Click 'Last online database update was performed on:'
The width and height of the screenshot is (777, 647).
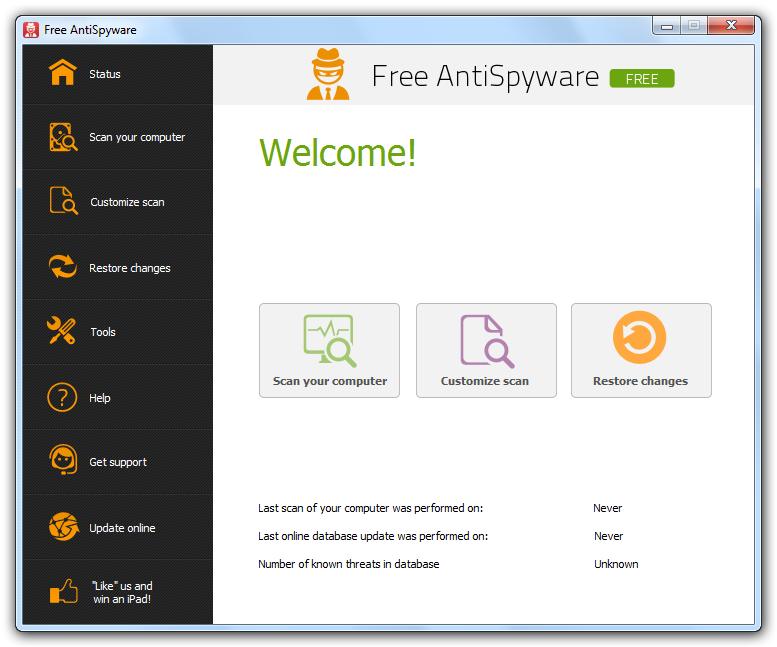coord(373,536)
